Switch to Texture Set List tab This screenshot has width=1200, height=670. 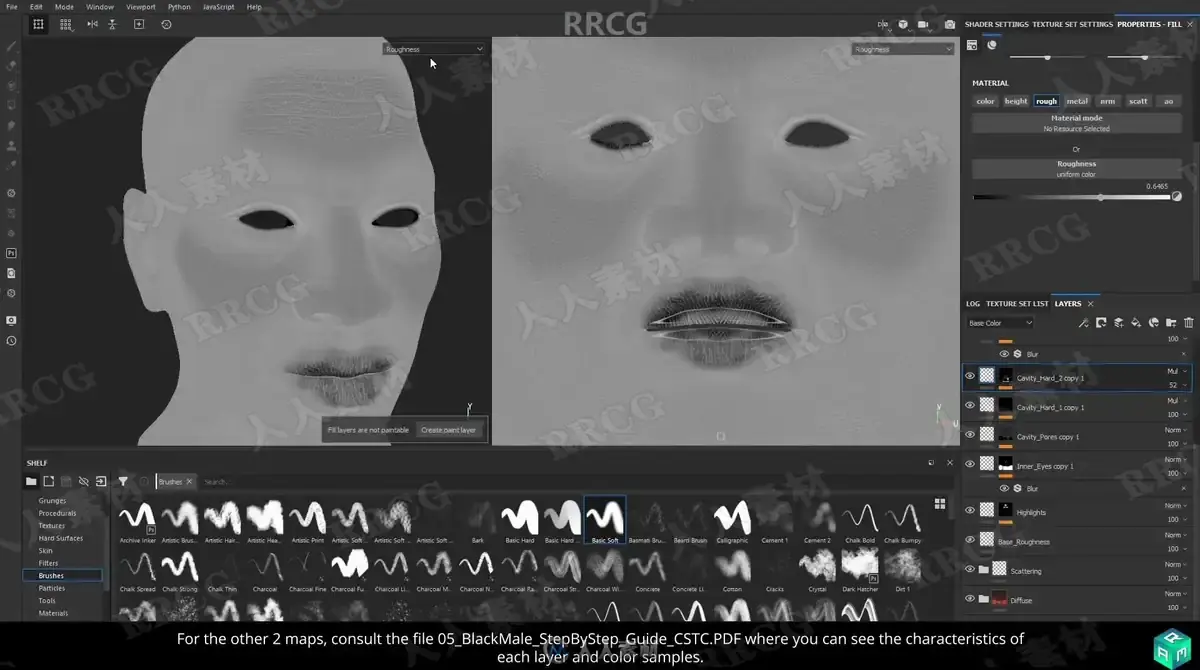pyautogui.click(x=1017, y=303)
